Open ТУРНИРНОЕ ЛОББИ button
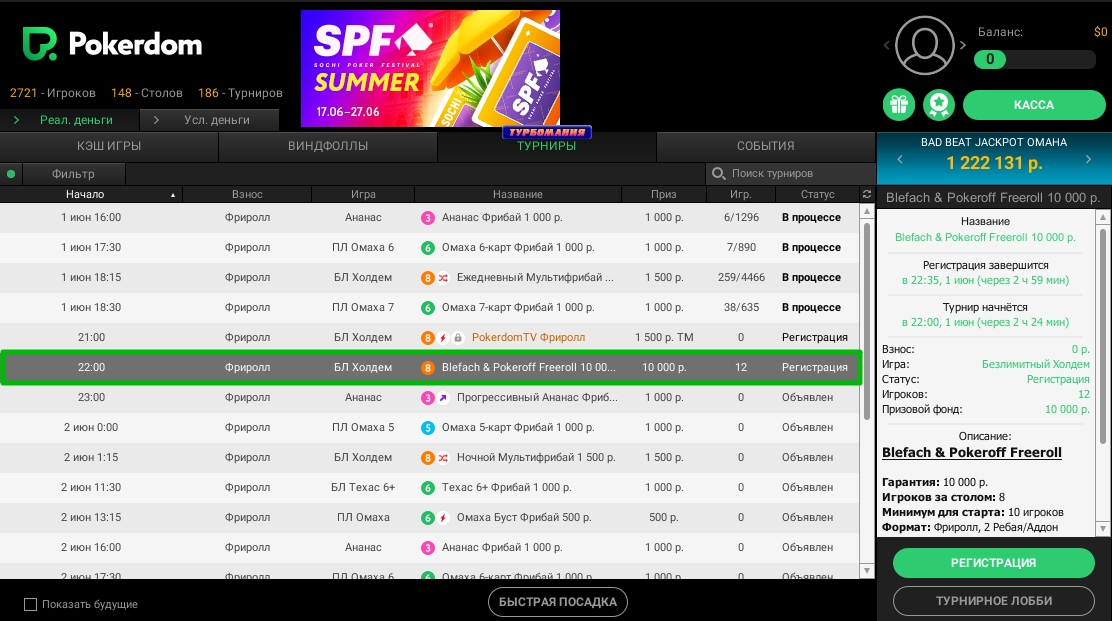This screenshot has height=621, width=1112. (993, 601)
